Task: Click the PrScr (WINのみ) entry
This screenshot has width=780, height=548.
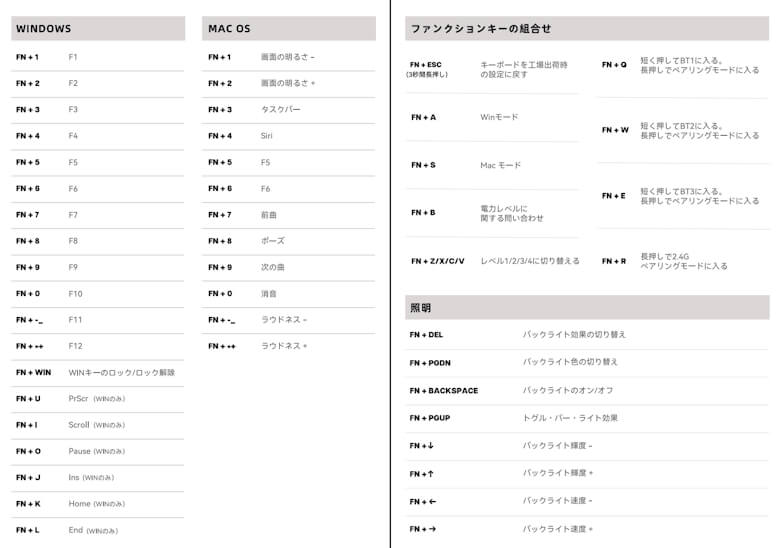Action: click(96, 398)
